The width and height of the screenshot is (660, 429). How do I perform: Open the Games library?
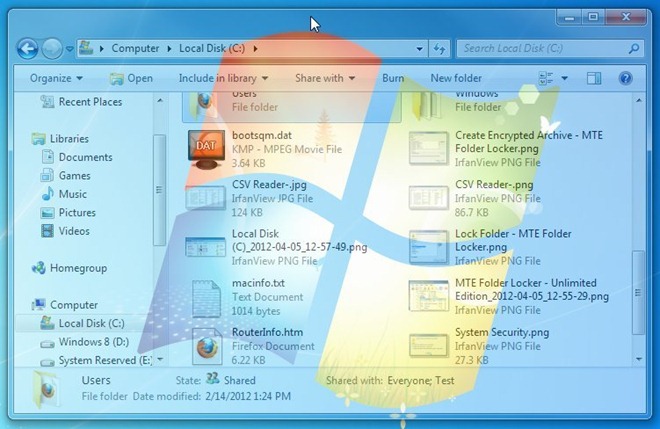[x=66, y=176]
